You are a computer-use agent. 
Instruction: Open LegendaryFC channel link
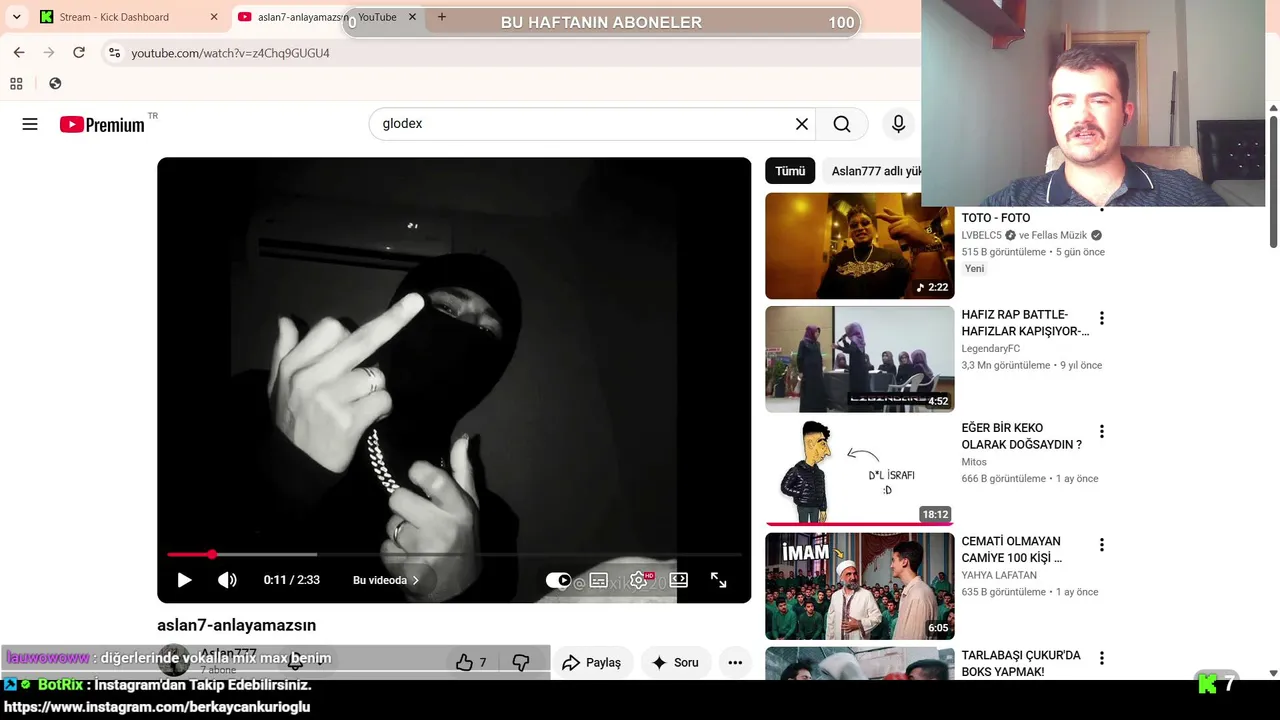[x=991, y=349]
